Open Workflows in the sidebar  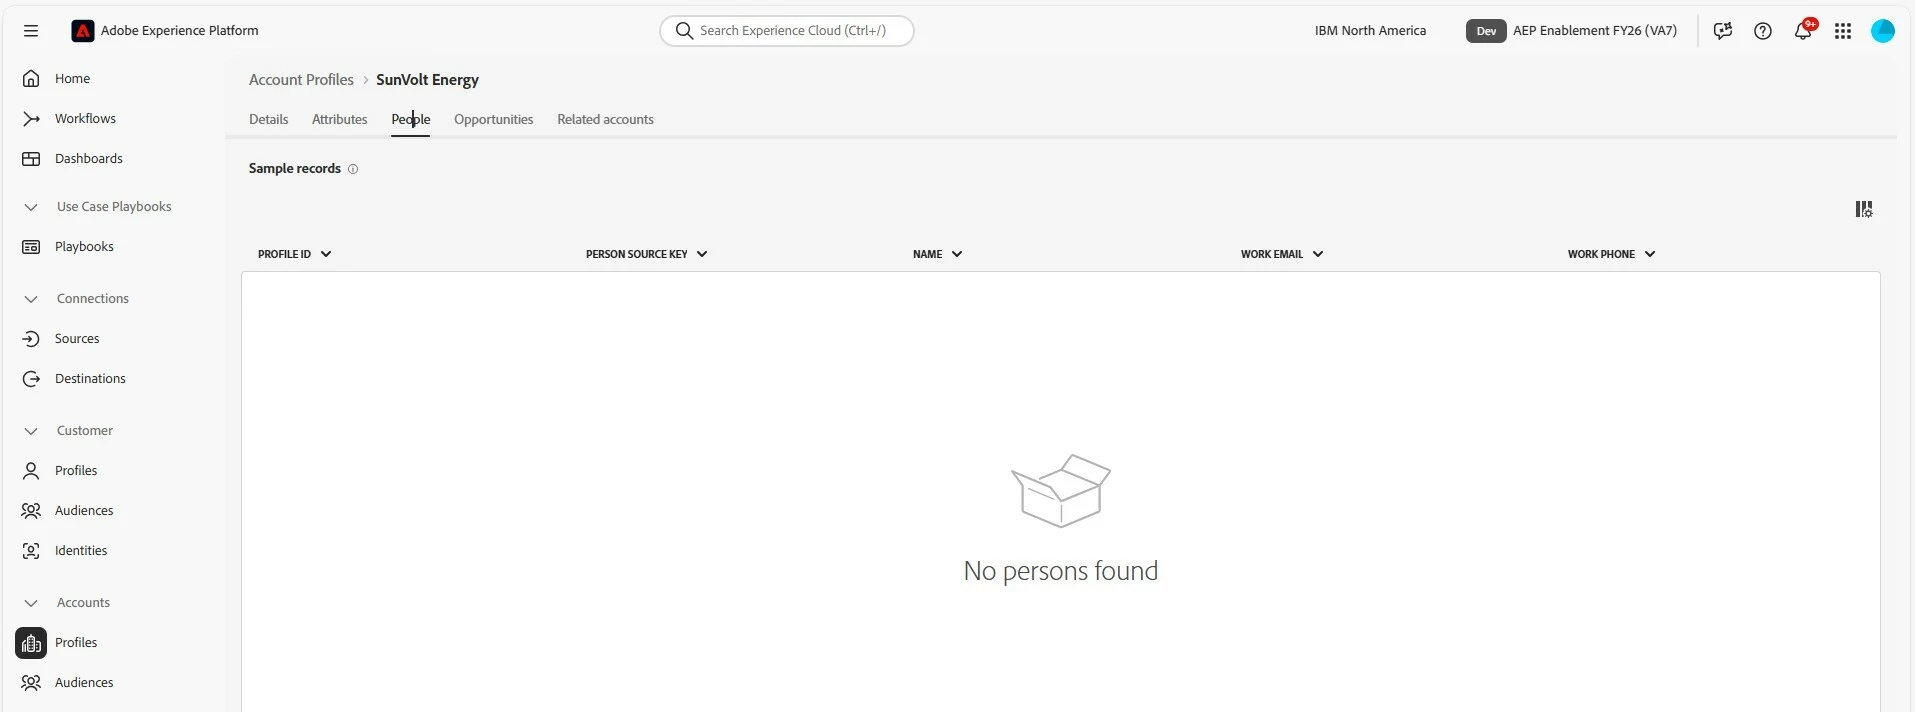85,118
